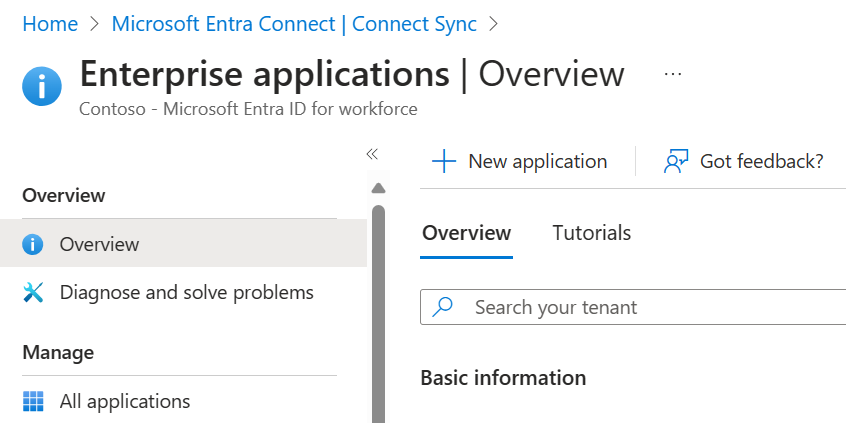Open the ellipsis more options menu
Viewport: 846px width, 423px height.
coord(672,75)
